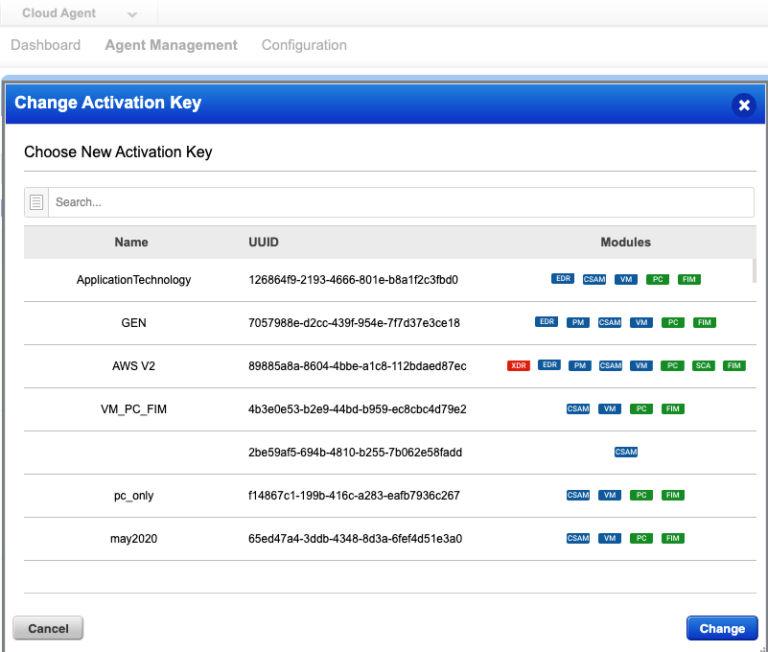
Task: Click UUID 65ed47a4-3ddb-4348-8d3a-6fef4d51e3a0
Action: pyautogui.click(x=355, y=538)
